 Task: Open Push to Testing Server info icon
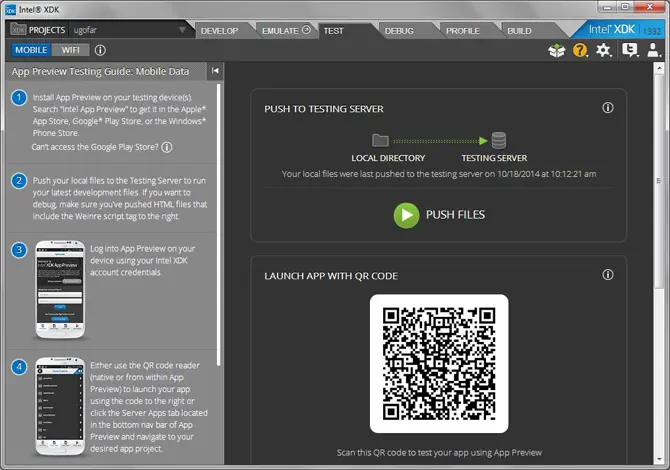pos(608,108)
